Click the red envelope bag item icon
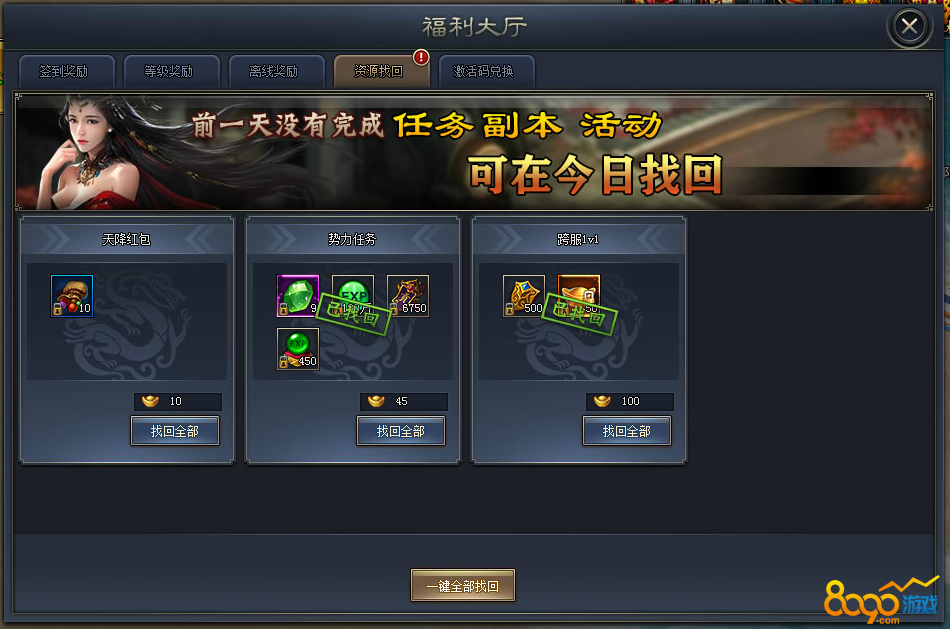The image size is (950, 629). point(72,296)
